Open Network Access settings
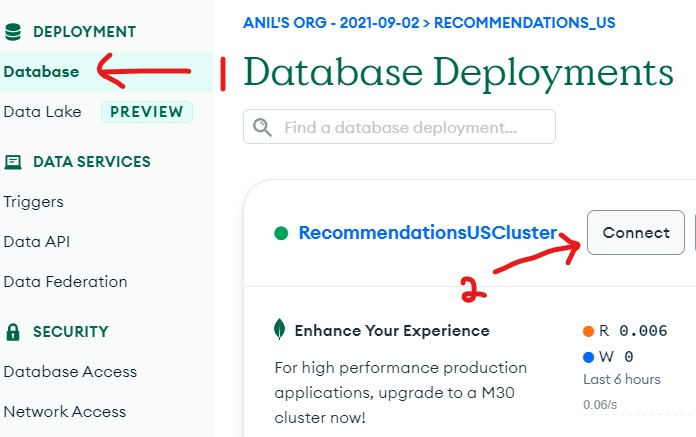The height and width of the screenshot is (437, 696). (x=65, y=412)
